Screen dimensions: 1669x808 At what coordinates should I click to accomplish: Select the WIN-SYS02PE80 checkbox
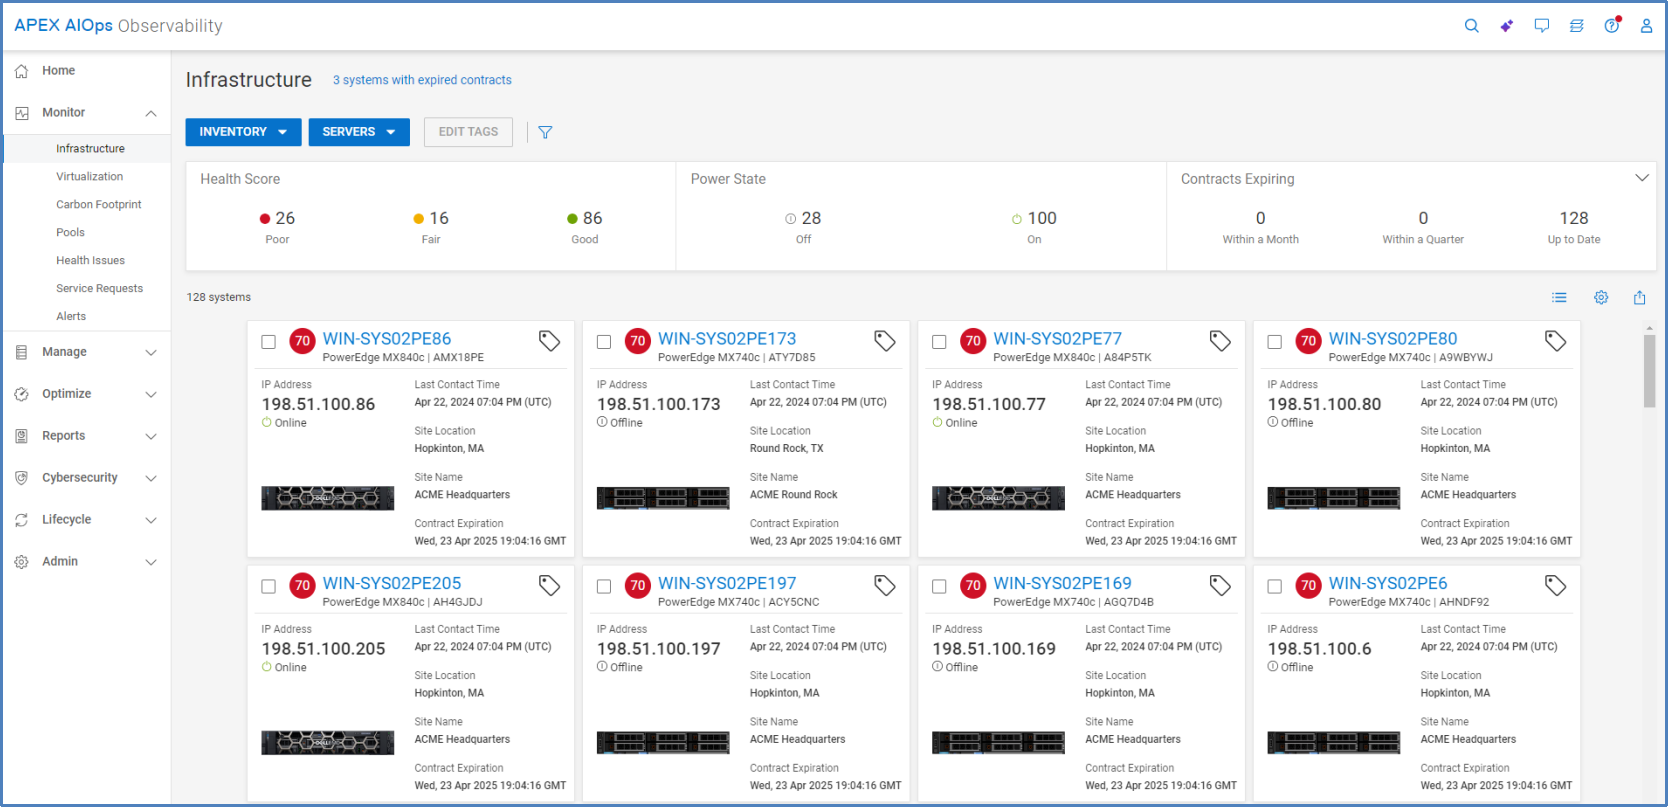click(1274, 342)
